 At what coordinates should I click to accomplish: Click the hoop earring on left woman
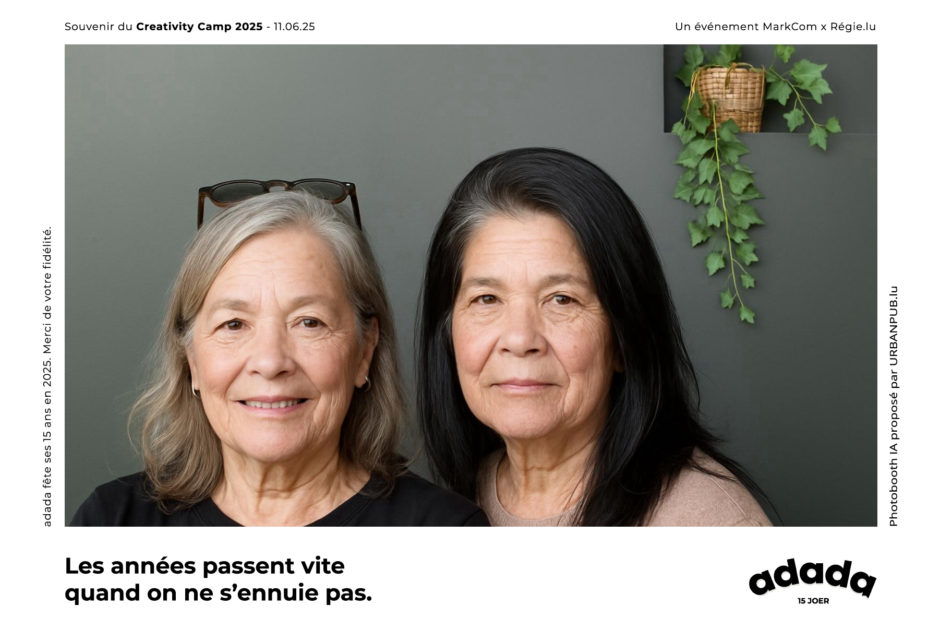pyautogui.click(x=366, y=385)
